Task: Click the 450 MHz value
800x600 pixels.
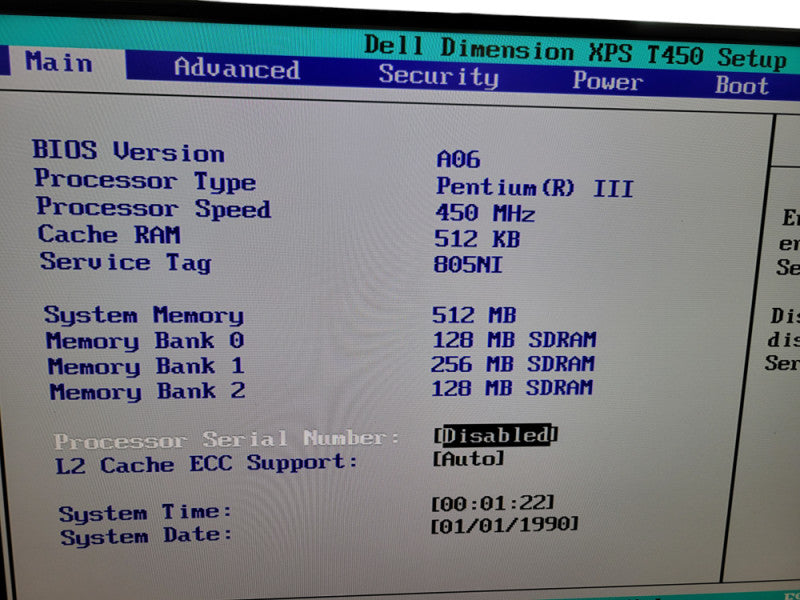Action: tap(485, 213)
